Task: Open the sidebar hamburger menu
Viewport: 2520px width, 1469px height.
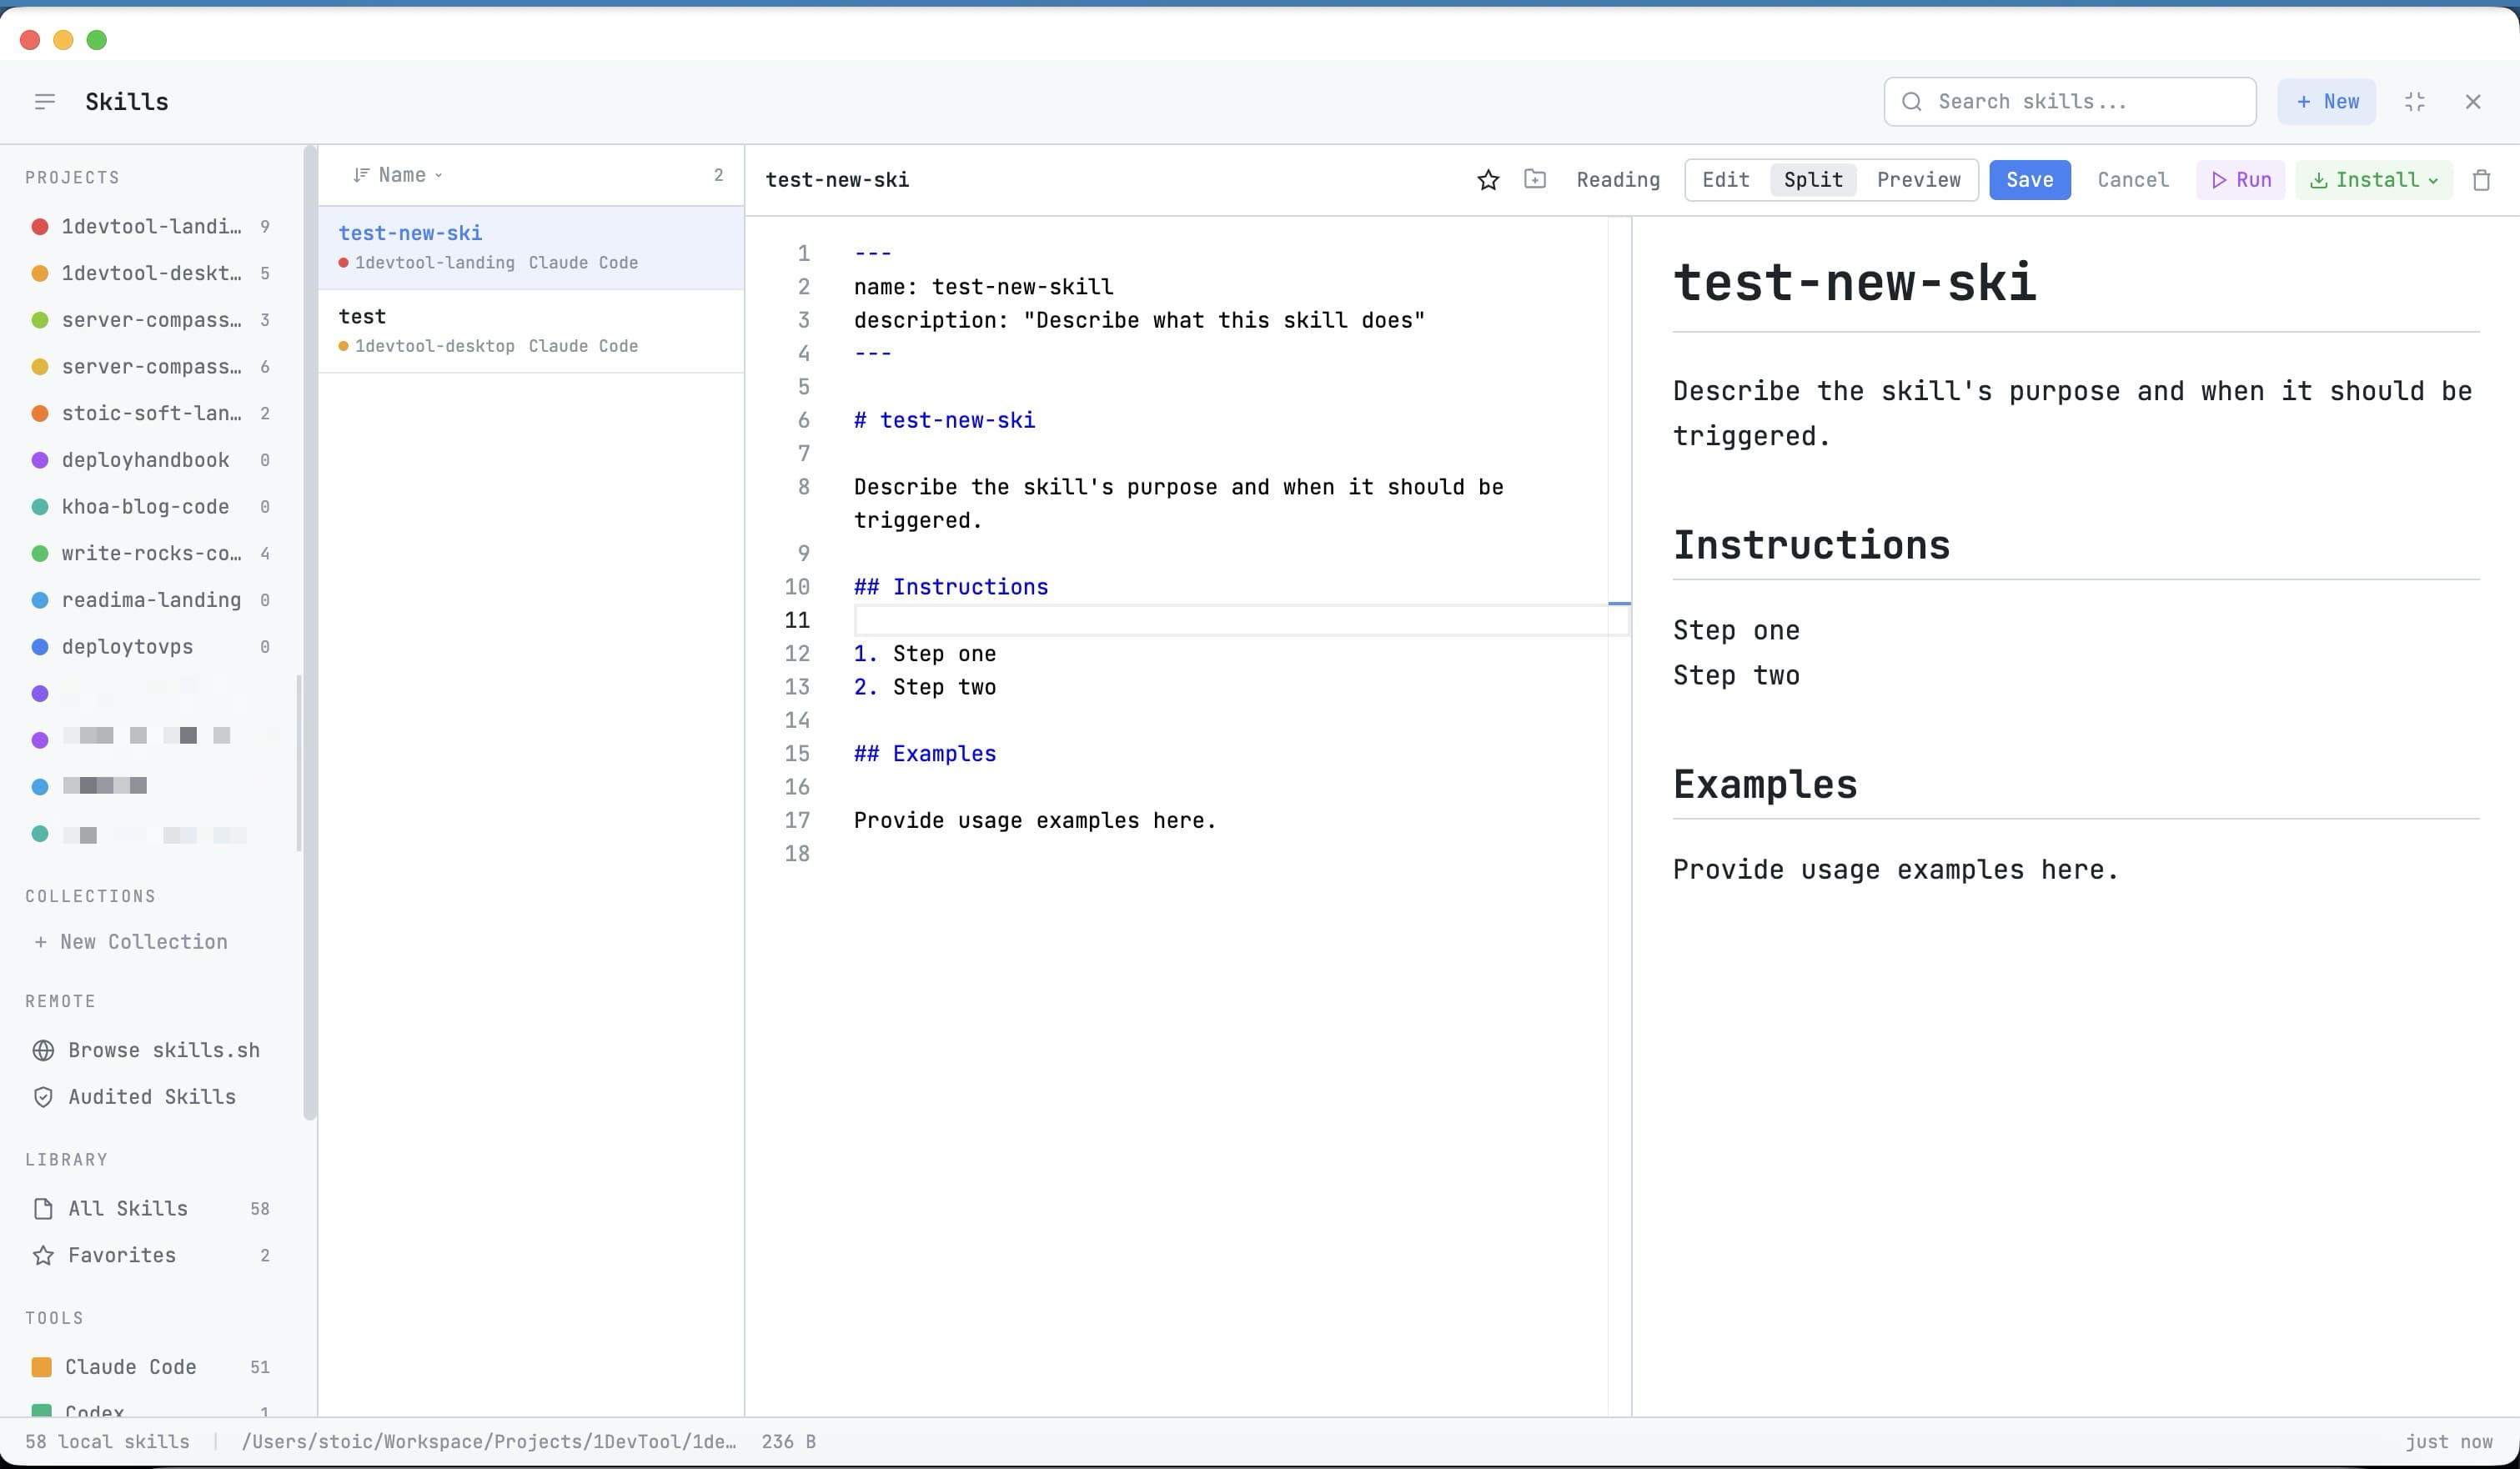Action: pos(45,101)
